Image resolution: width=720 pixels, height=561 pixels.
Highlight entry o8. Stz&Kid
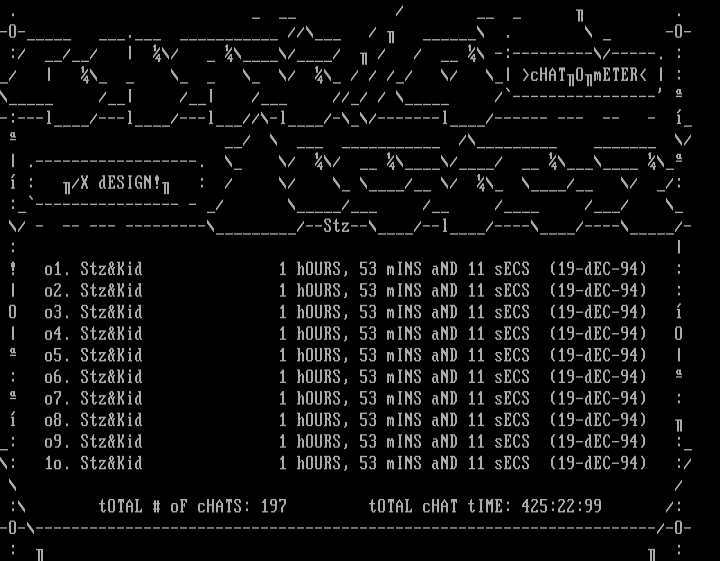pos(93,420)
